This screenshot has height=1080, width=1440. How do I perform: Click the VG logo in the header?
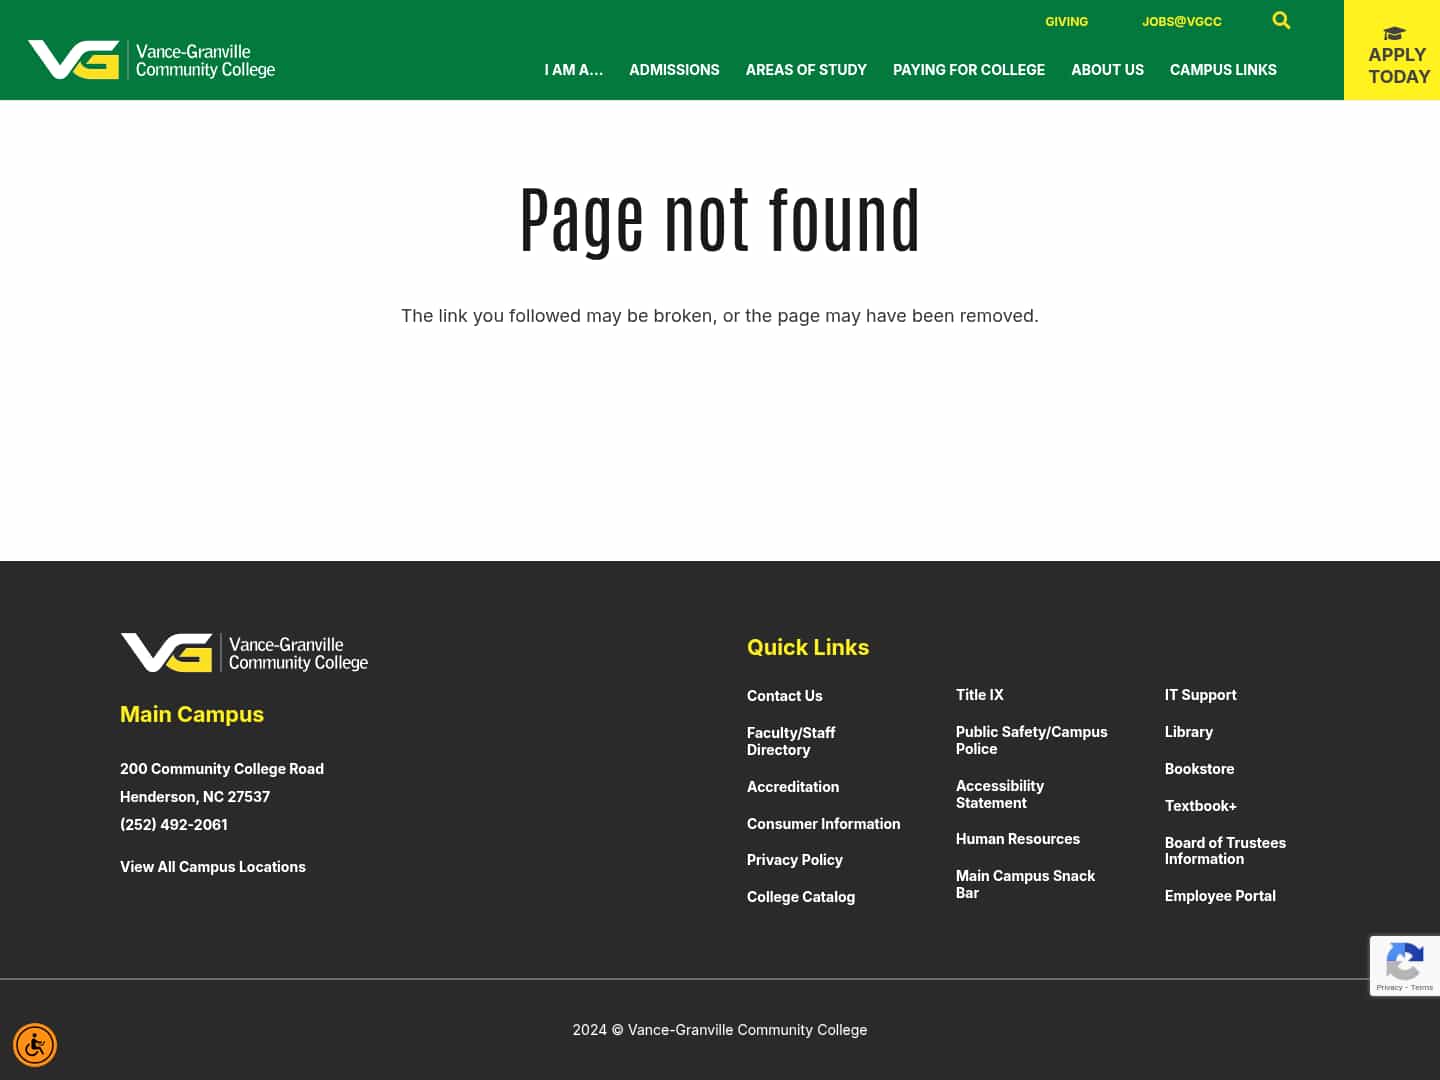pyautogui.click(x=150, y=61)
